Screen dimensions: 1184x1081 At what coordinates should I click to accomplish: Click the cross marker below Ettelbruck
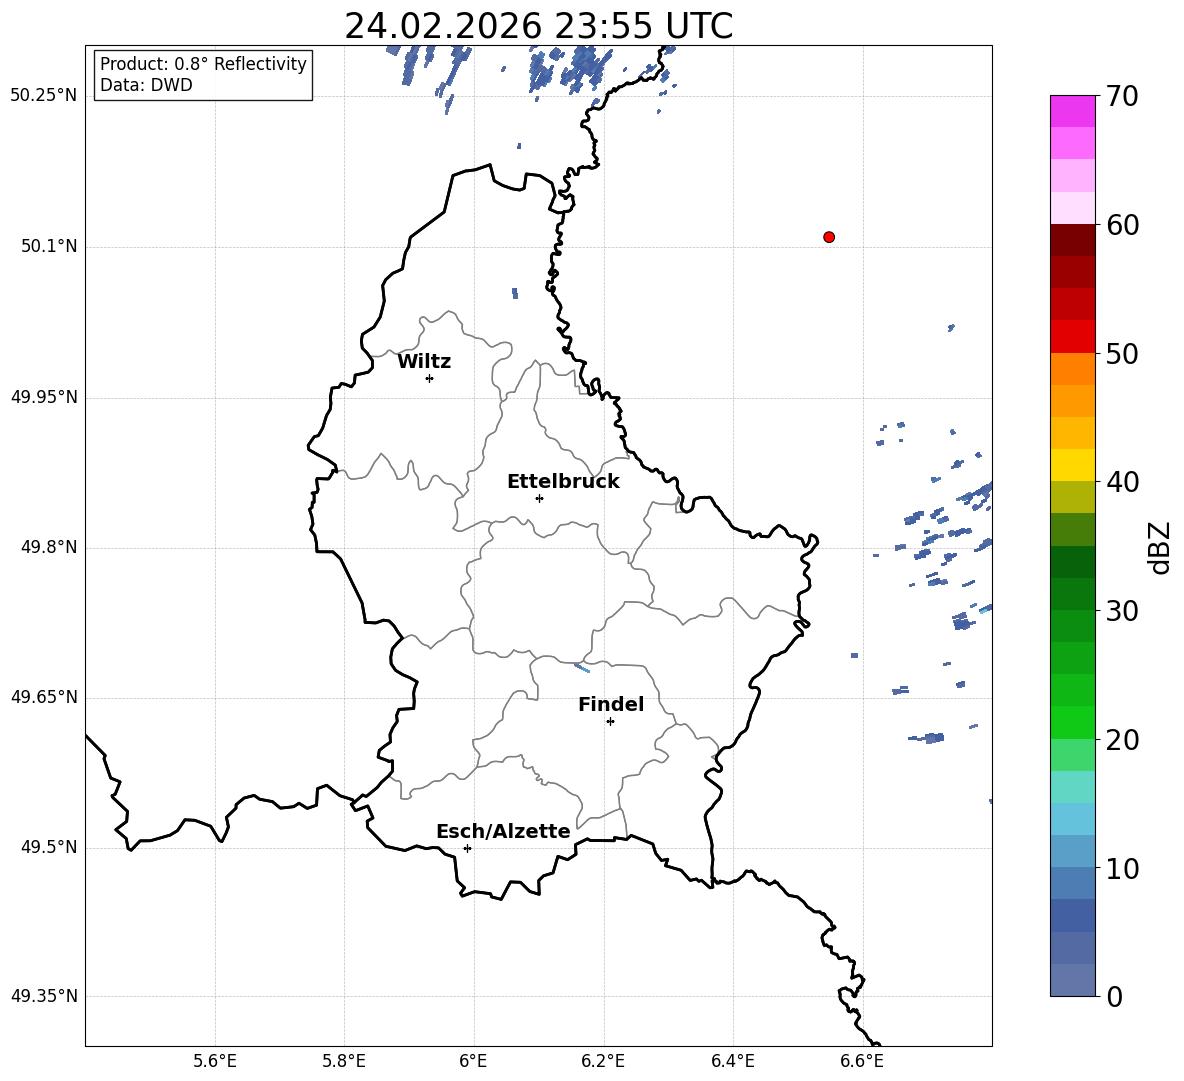click(539, 498)
